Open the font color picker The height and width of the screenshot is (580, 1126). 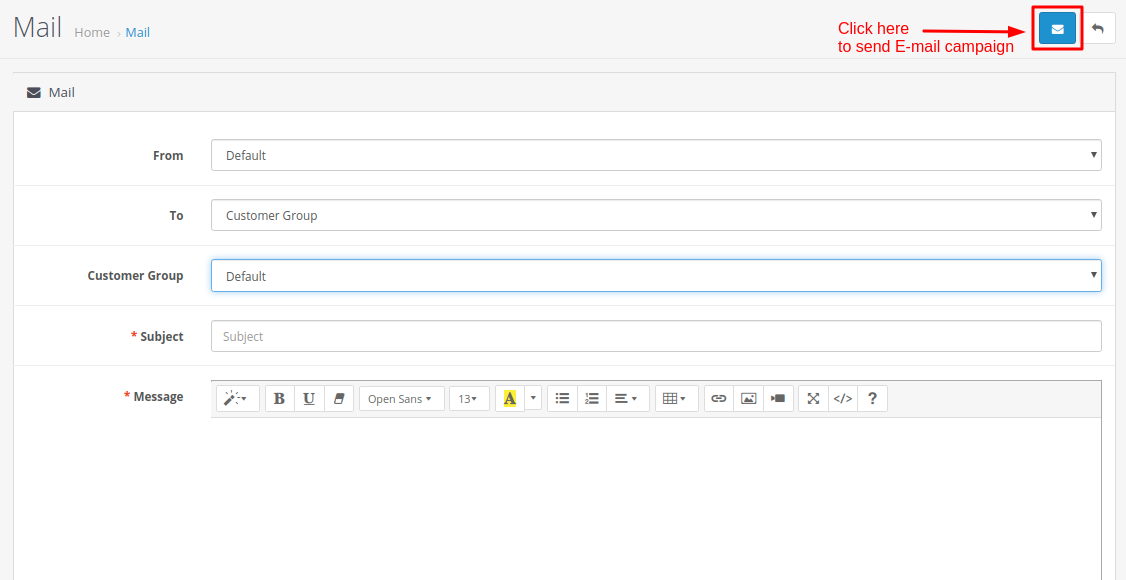(x=510, y=398)
